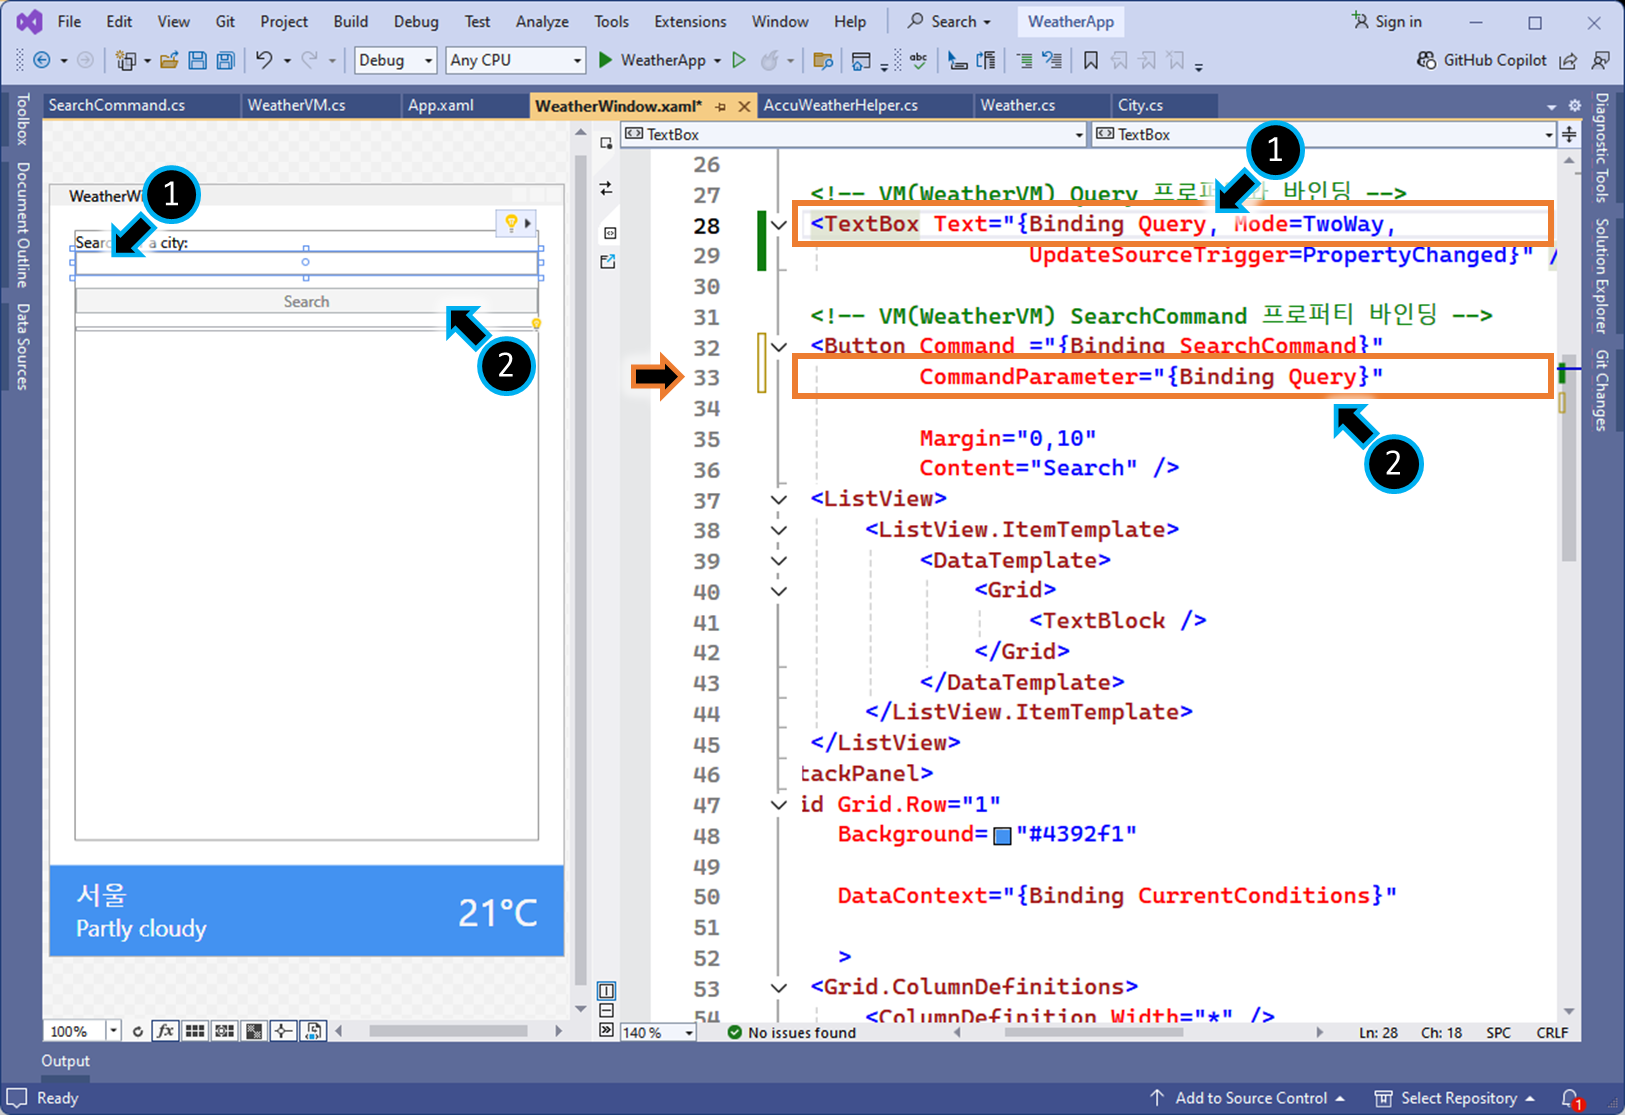This screenshot has width=1625, height=1115.
Task: Open code editor 140 % zoom dropdown
Action: pyautogui.click(x=689, y=1032)
